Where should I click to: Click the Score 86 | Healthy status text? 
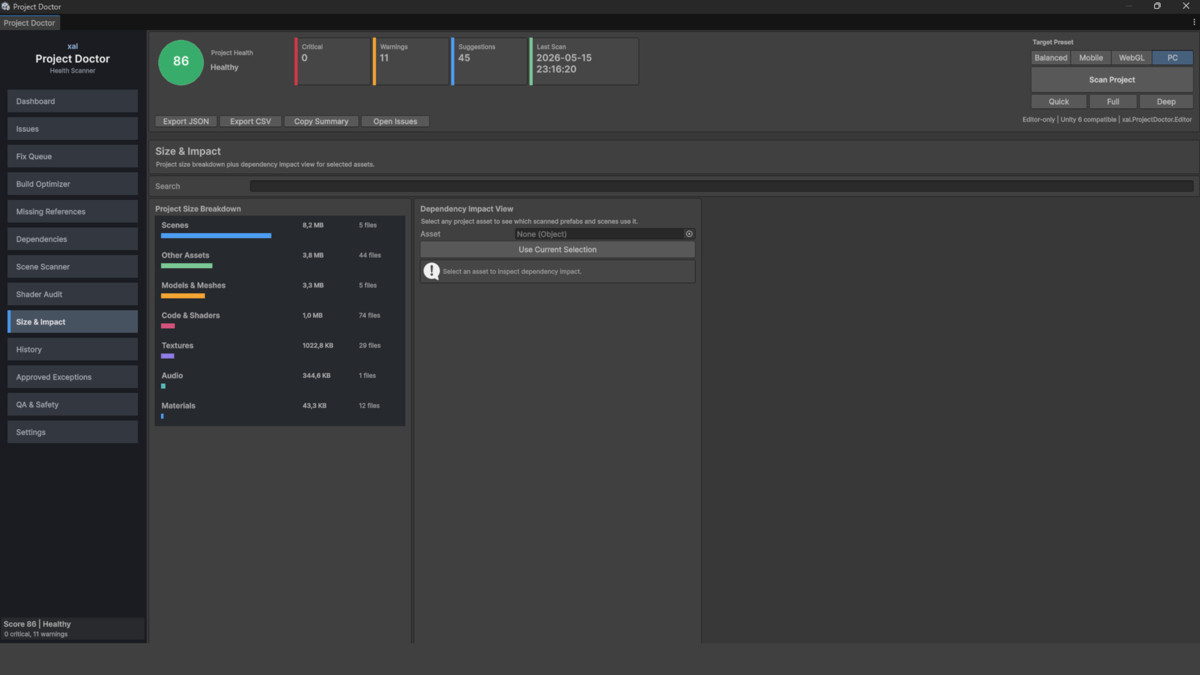(x=37, y=624)
